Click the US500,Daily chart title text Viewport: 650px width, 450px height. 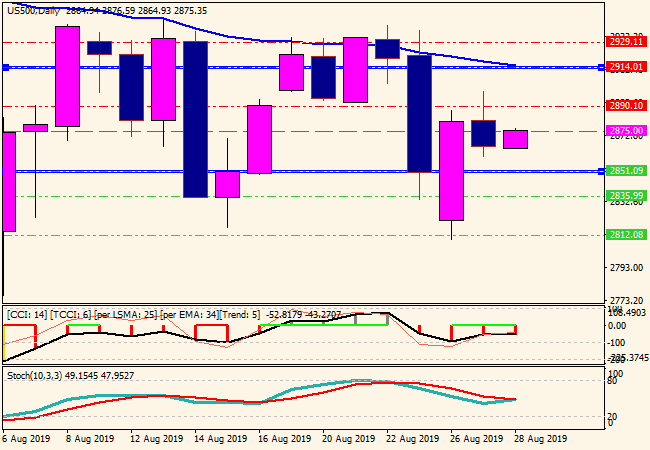point(34,9)
